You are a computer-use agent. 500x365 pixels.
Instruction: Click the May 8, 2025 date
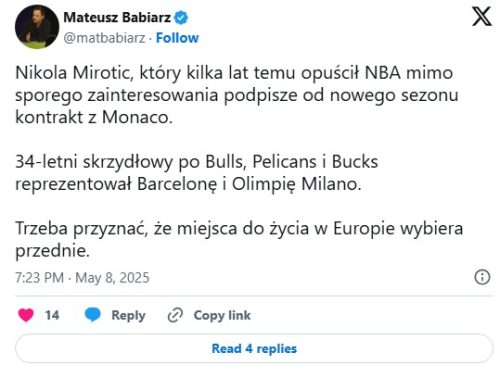pyautogui.click(x=112, y=278)
